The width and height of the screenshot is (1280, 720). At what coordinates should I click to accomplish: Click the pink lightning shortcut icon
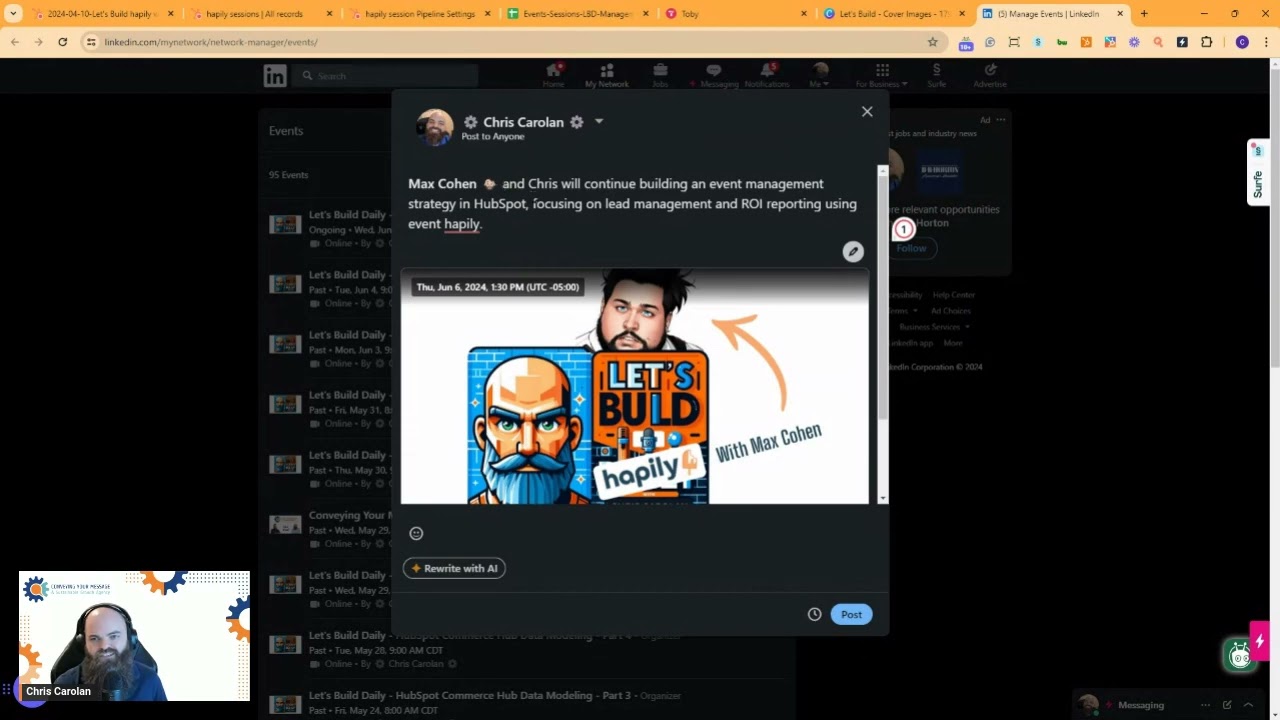pyautogui.click(x=1260, y=641)
